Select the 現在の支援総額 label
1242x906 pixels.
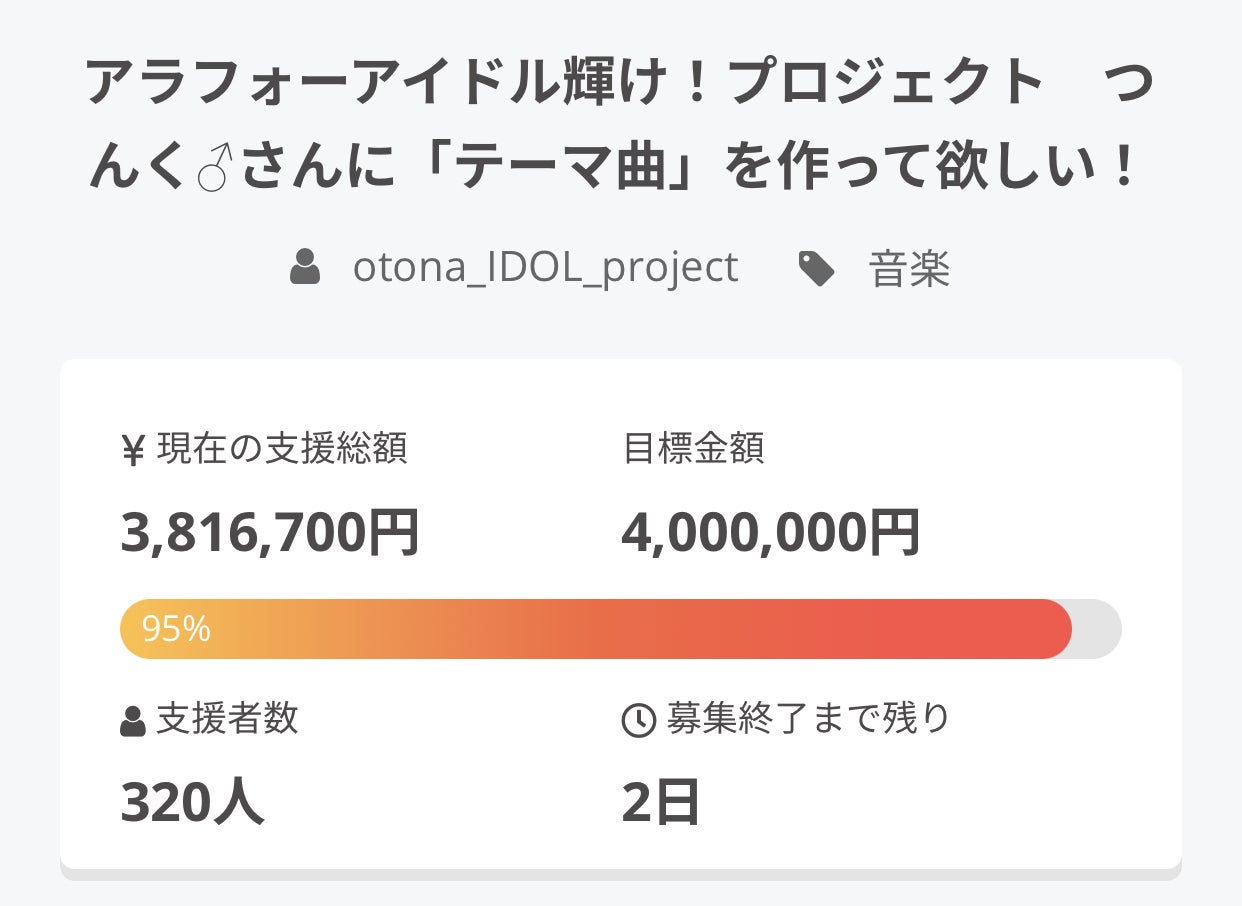coord(282,450)
